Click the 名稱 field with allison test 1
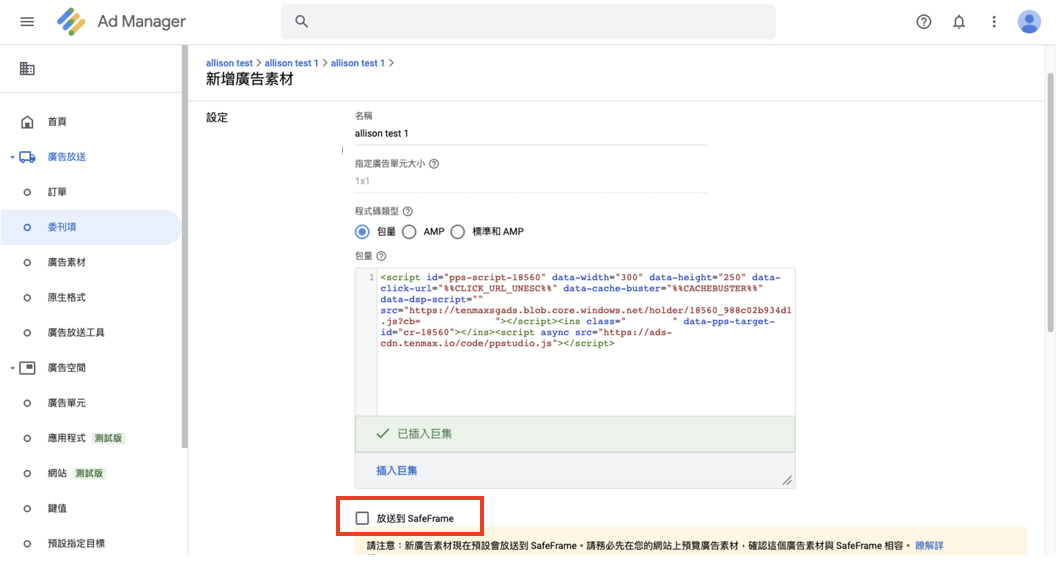This screenshot has width=1056, height=562. coord(530,133)
